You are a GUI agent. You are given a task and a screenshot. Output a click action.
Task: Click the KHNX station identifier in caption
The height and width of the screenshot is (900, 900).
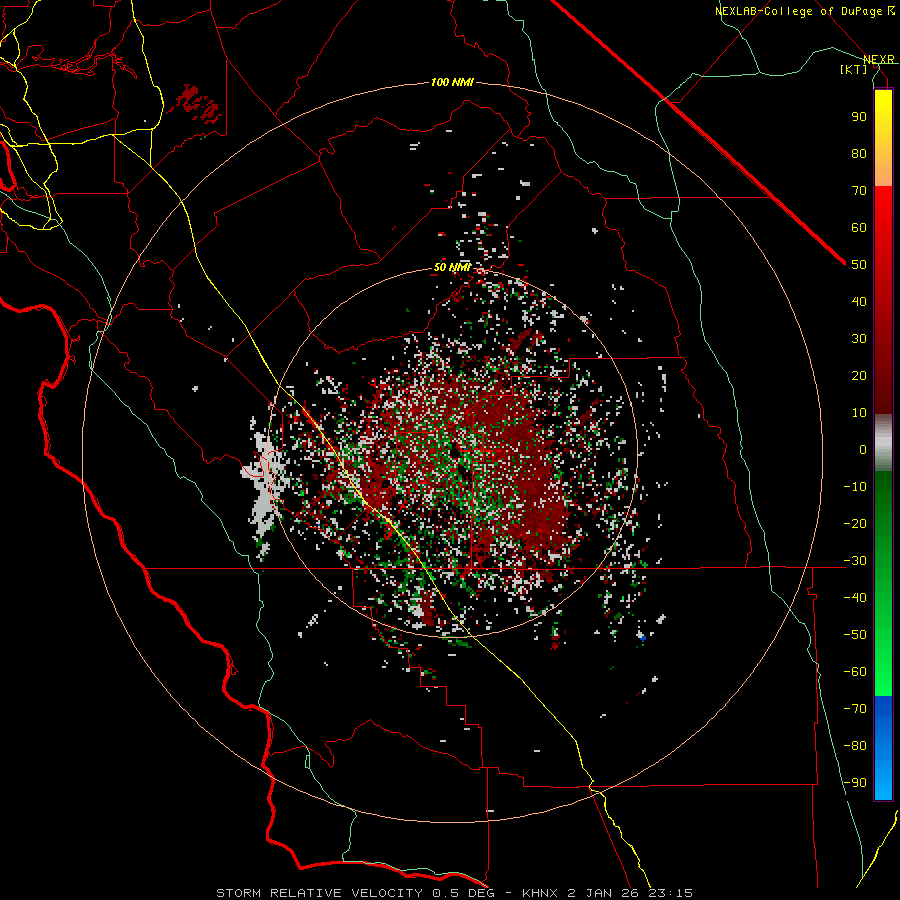click(541, 893)
